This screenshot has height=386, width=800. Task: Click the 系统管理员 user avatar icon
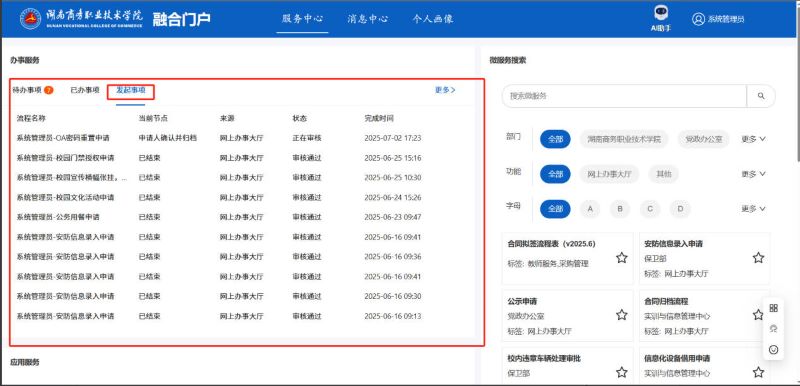pos(698,19)
